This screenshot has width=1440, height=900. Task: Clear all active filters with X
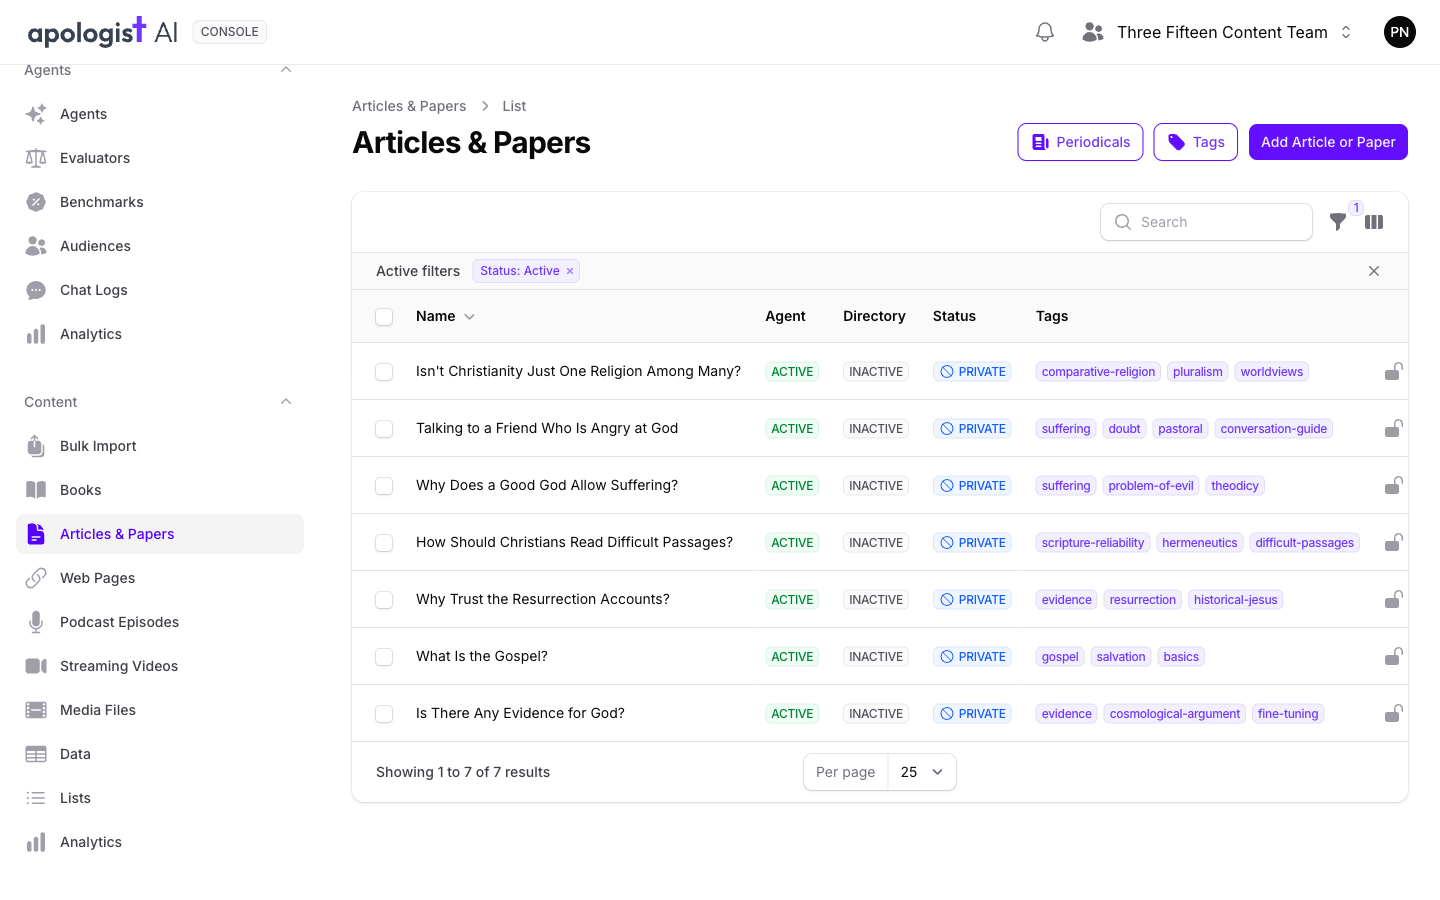pyautogui.click(x=1374, y=271)
